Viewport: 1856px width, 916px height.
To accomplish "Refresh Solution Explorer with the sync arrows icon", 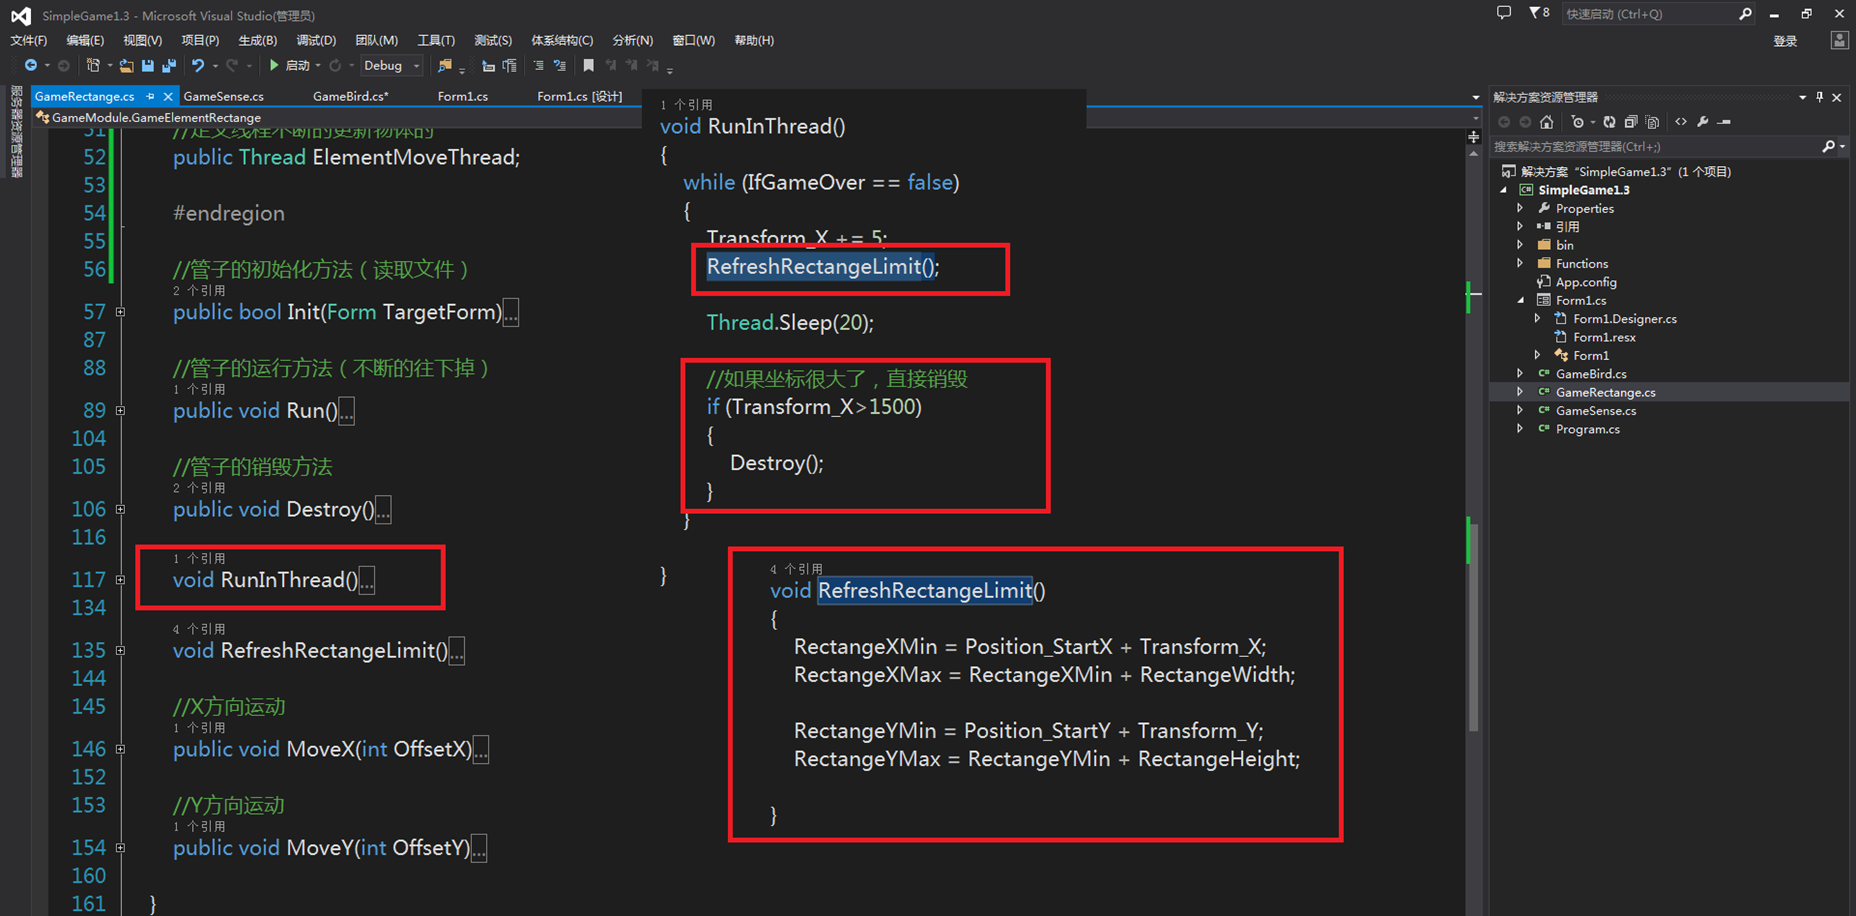I will pyautogui.click(x=1609, y=122).
